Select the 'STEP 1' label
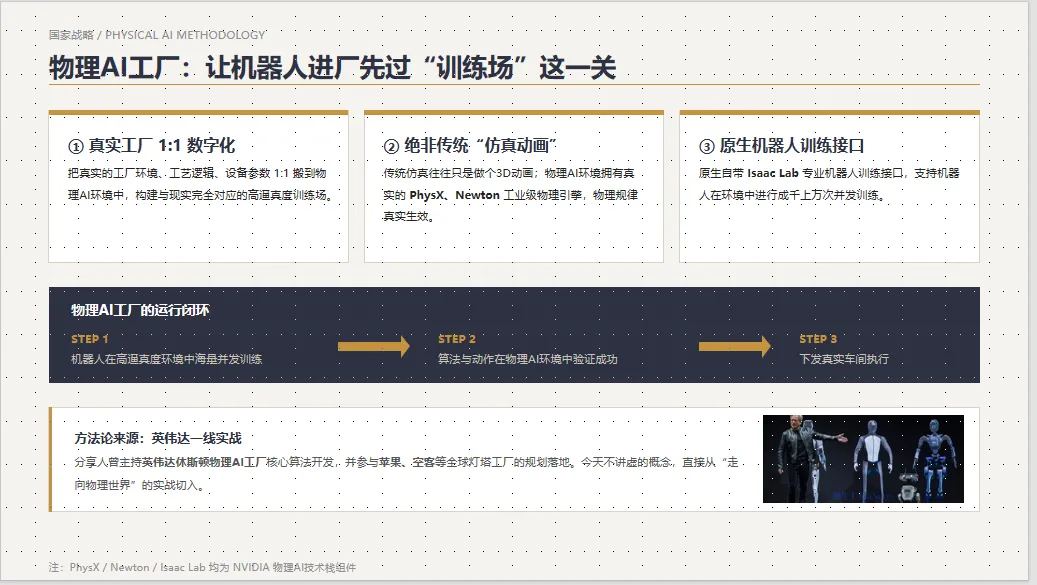Image resolution: width=1037 pixels, height=585 pixels. pyautogui.click(x=89, y=339)
